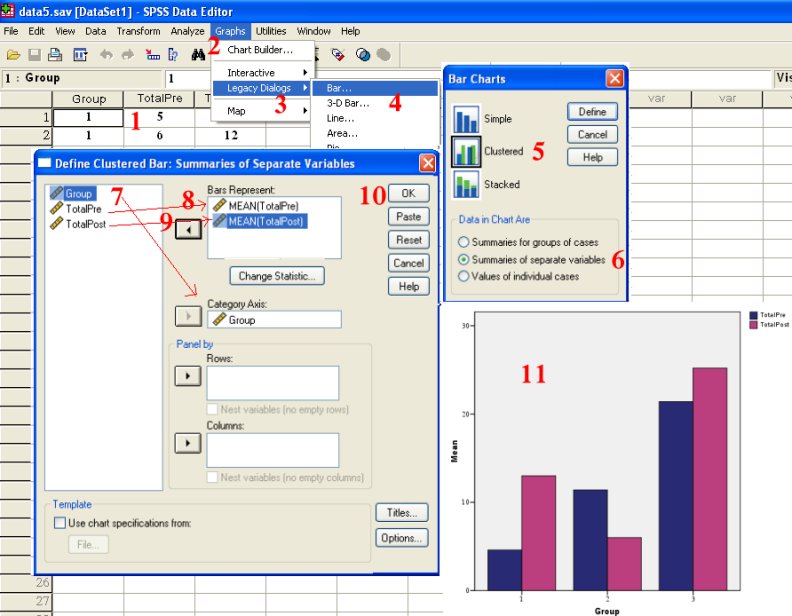Viewport: 792px width, 616px height.
Task: Click OK in Define Clustered Bar dialog
Action: point(409,193)
